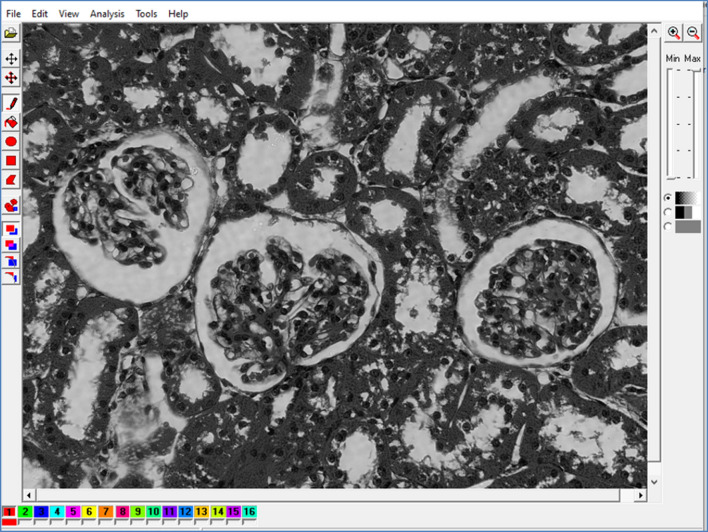Select the black-gray-white stepped display mode
The image size is (708, 532).
(668, 212)
